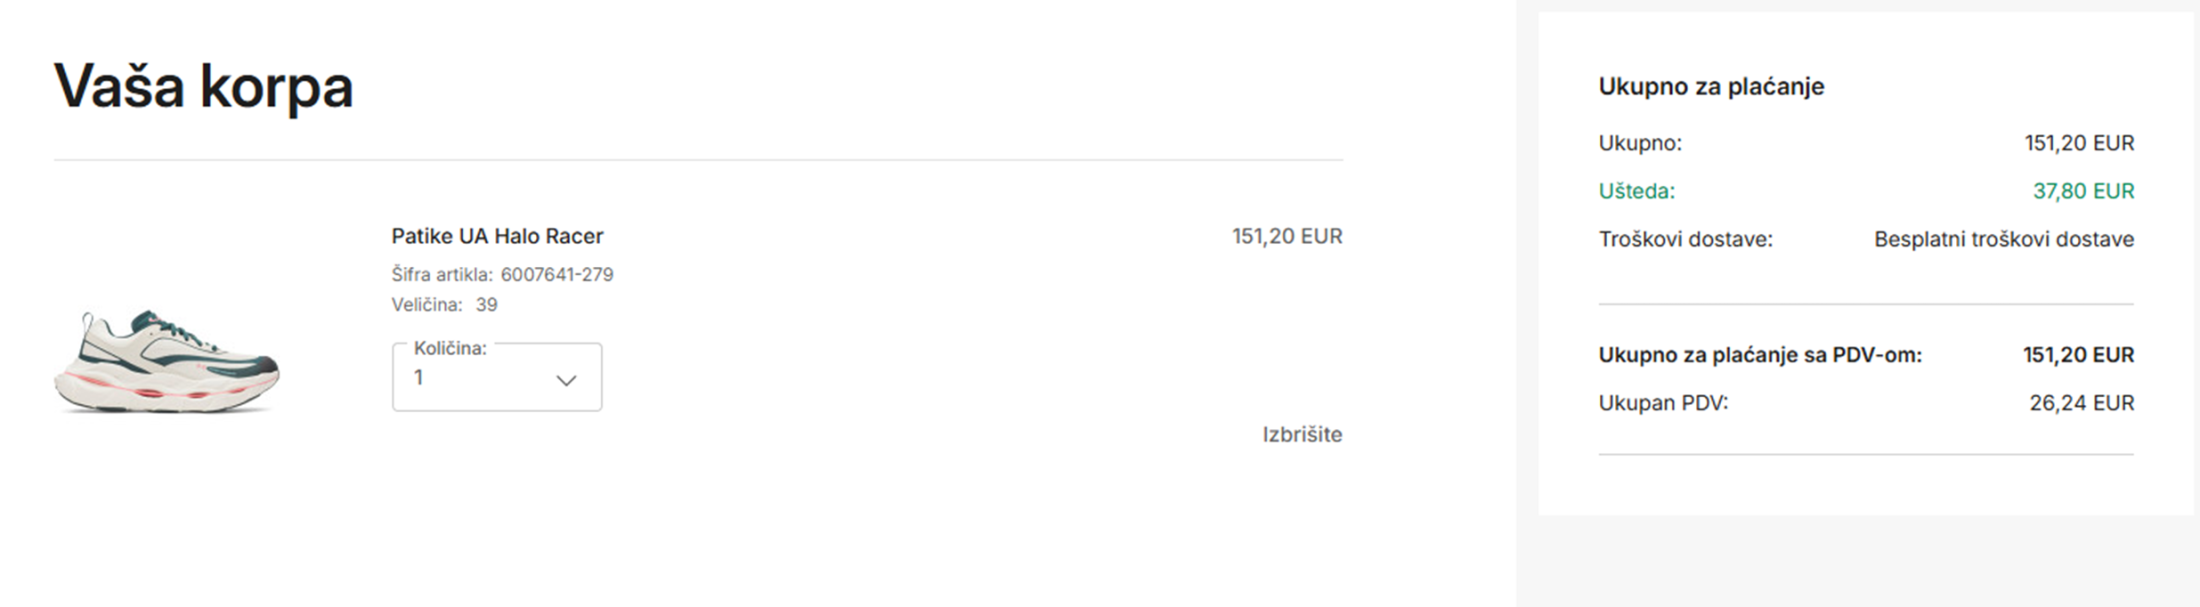Image resolution: width=2200 pixels, height=607 pixels.
Task: Click the item price beside the product name
Action: [1286, 236]
